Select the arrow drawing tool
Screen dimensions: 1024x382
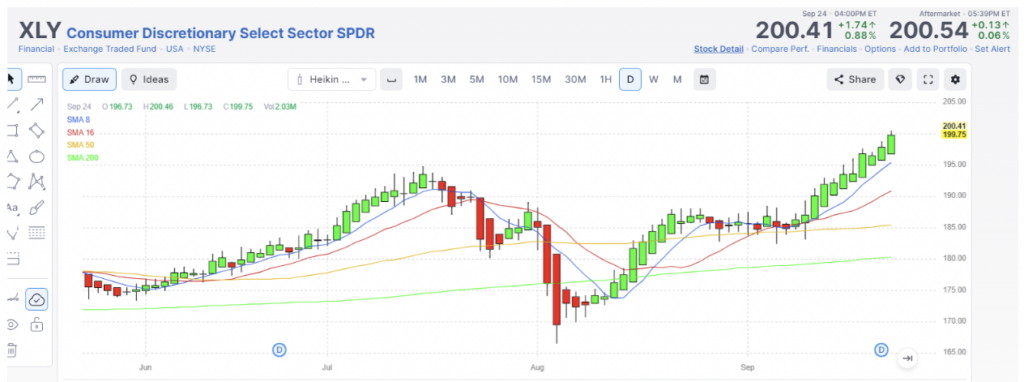(x=37, y=104)
